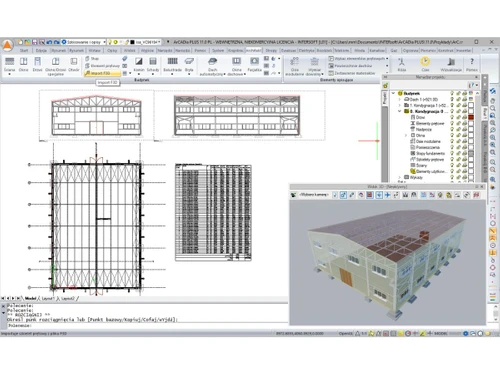This screenshot has width=500, height=375.
Task: Select the Komin chimney tool
Action: pos(139,64)
